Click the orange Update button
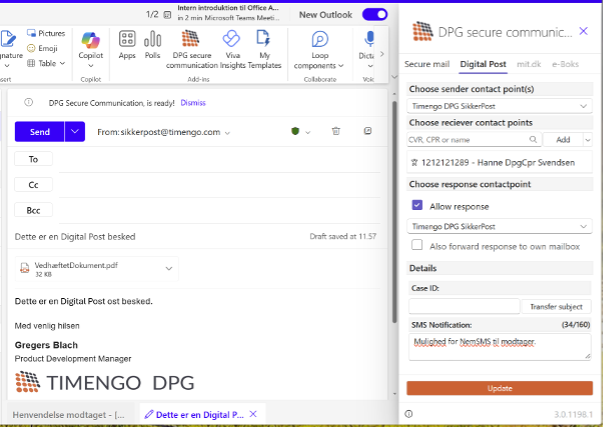This screenshot has height=428, width=604. [x=499, y=388]
